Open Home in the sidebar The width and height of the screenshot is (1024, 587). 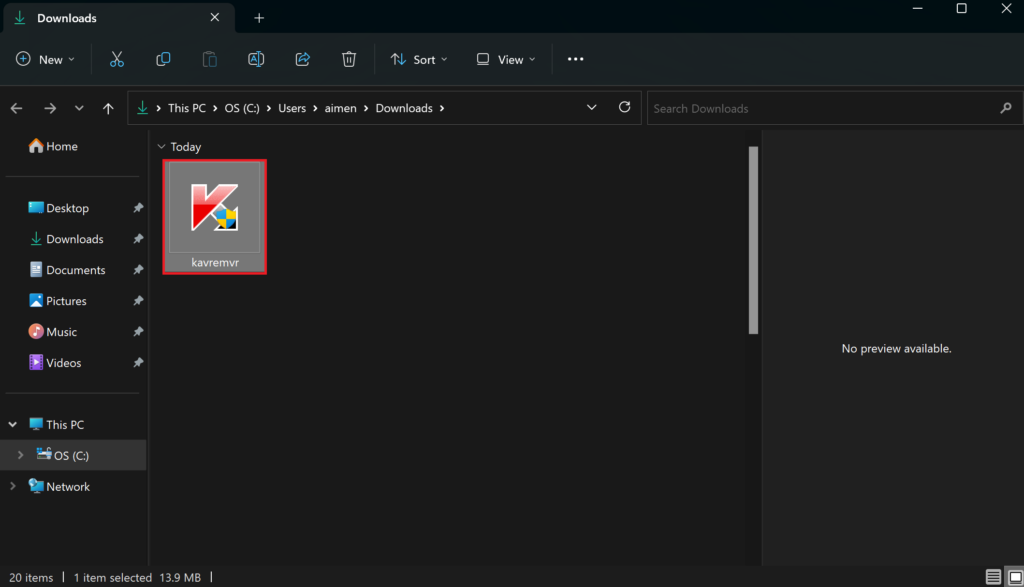click(53, 146)
